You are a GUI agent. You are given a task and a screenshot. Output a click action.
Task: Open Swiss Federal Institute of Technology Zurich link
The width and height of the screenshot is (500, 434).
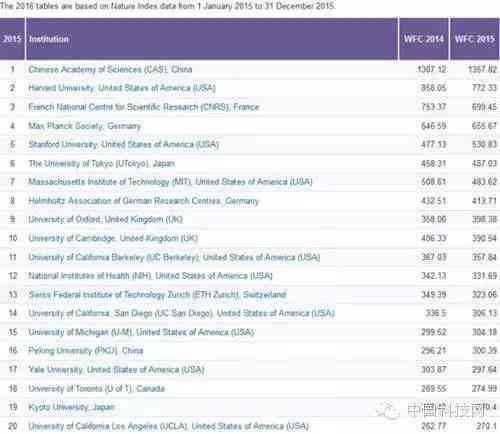pyautogui.click(x=157, y=295)
